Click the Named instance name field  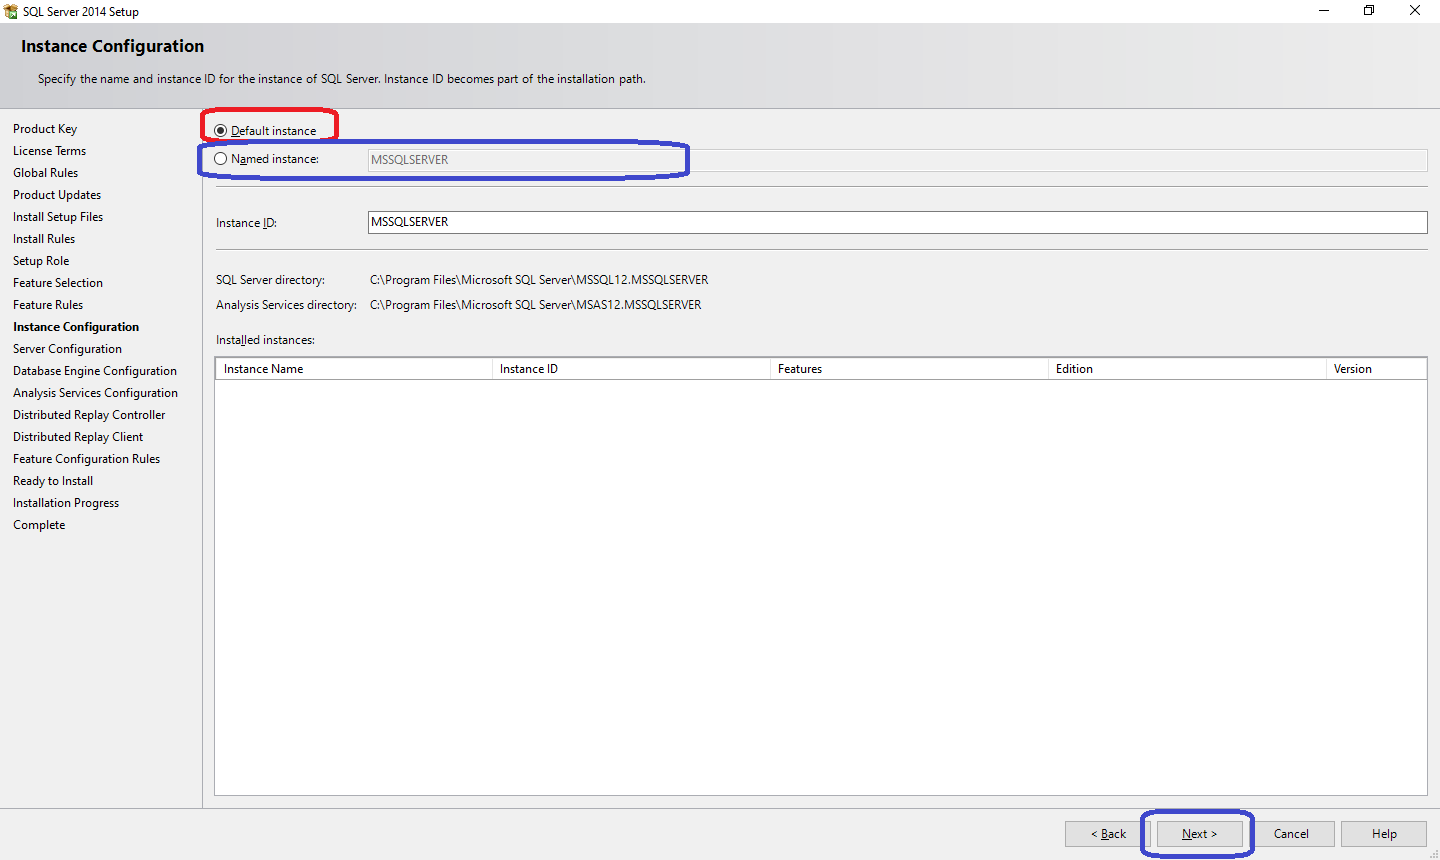(897, 160)
